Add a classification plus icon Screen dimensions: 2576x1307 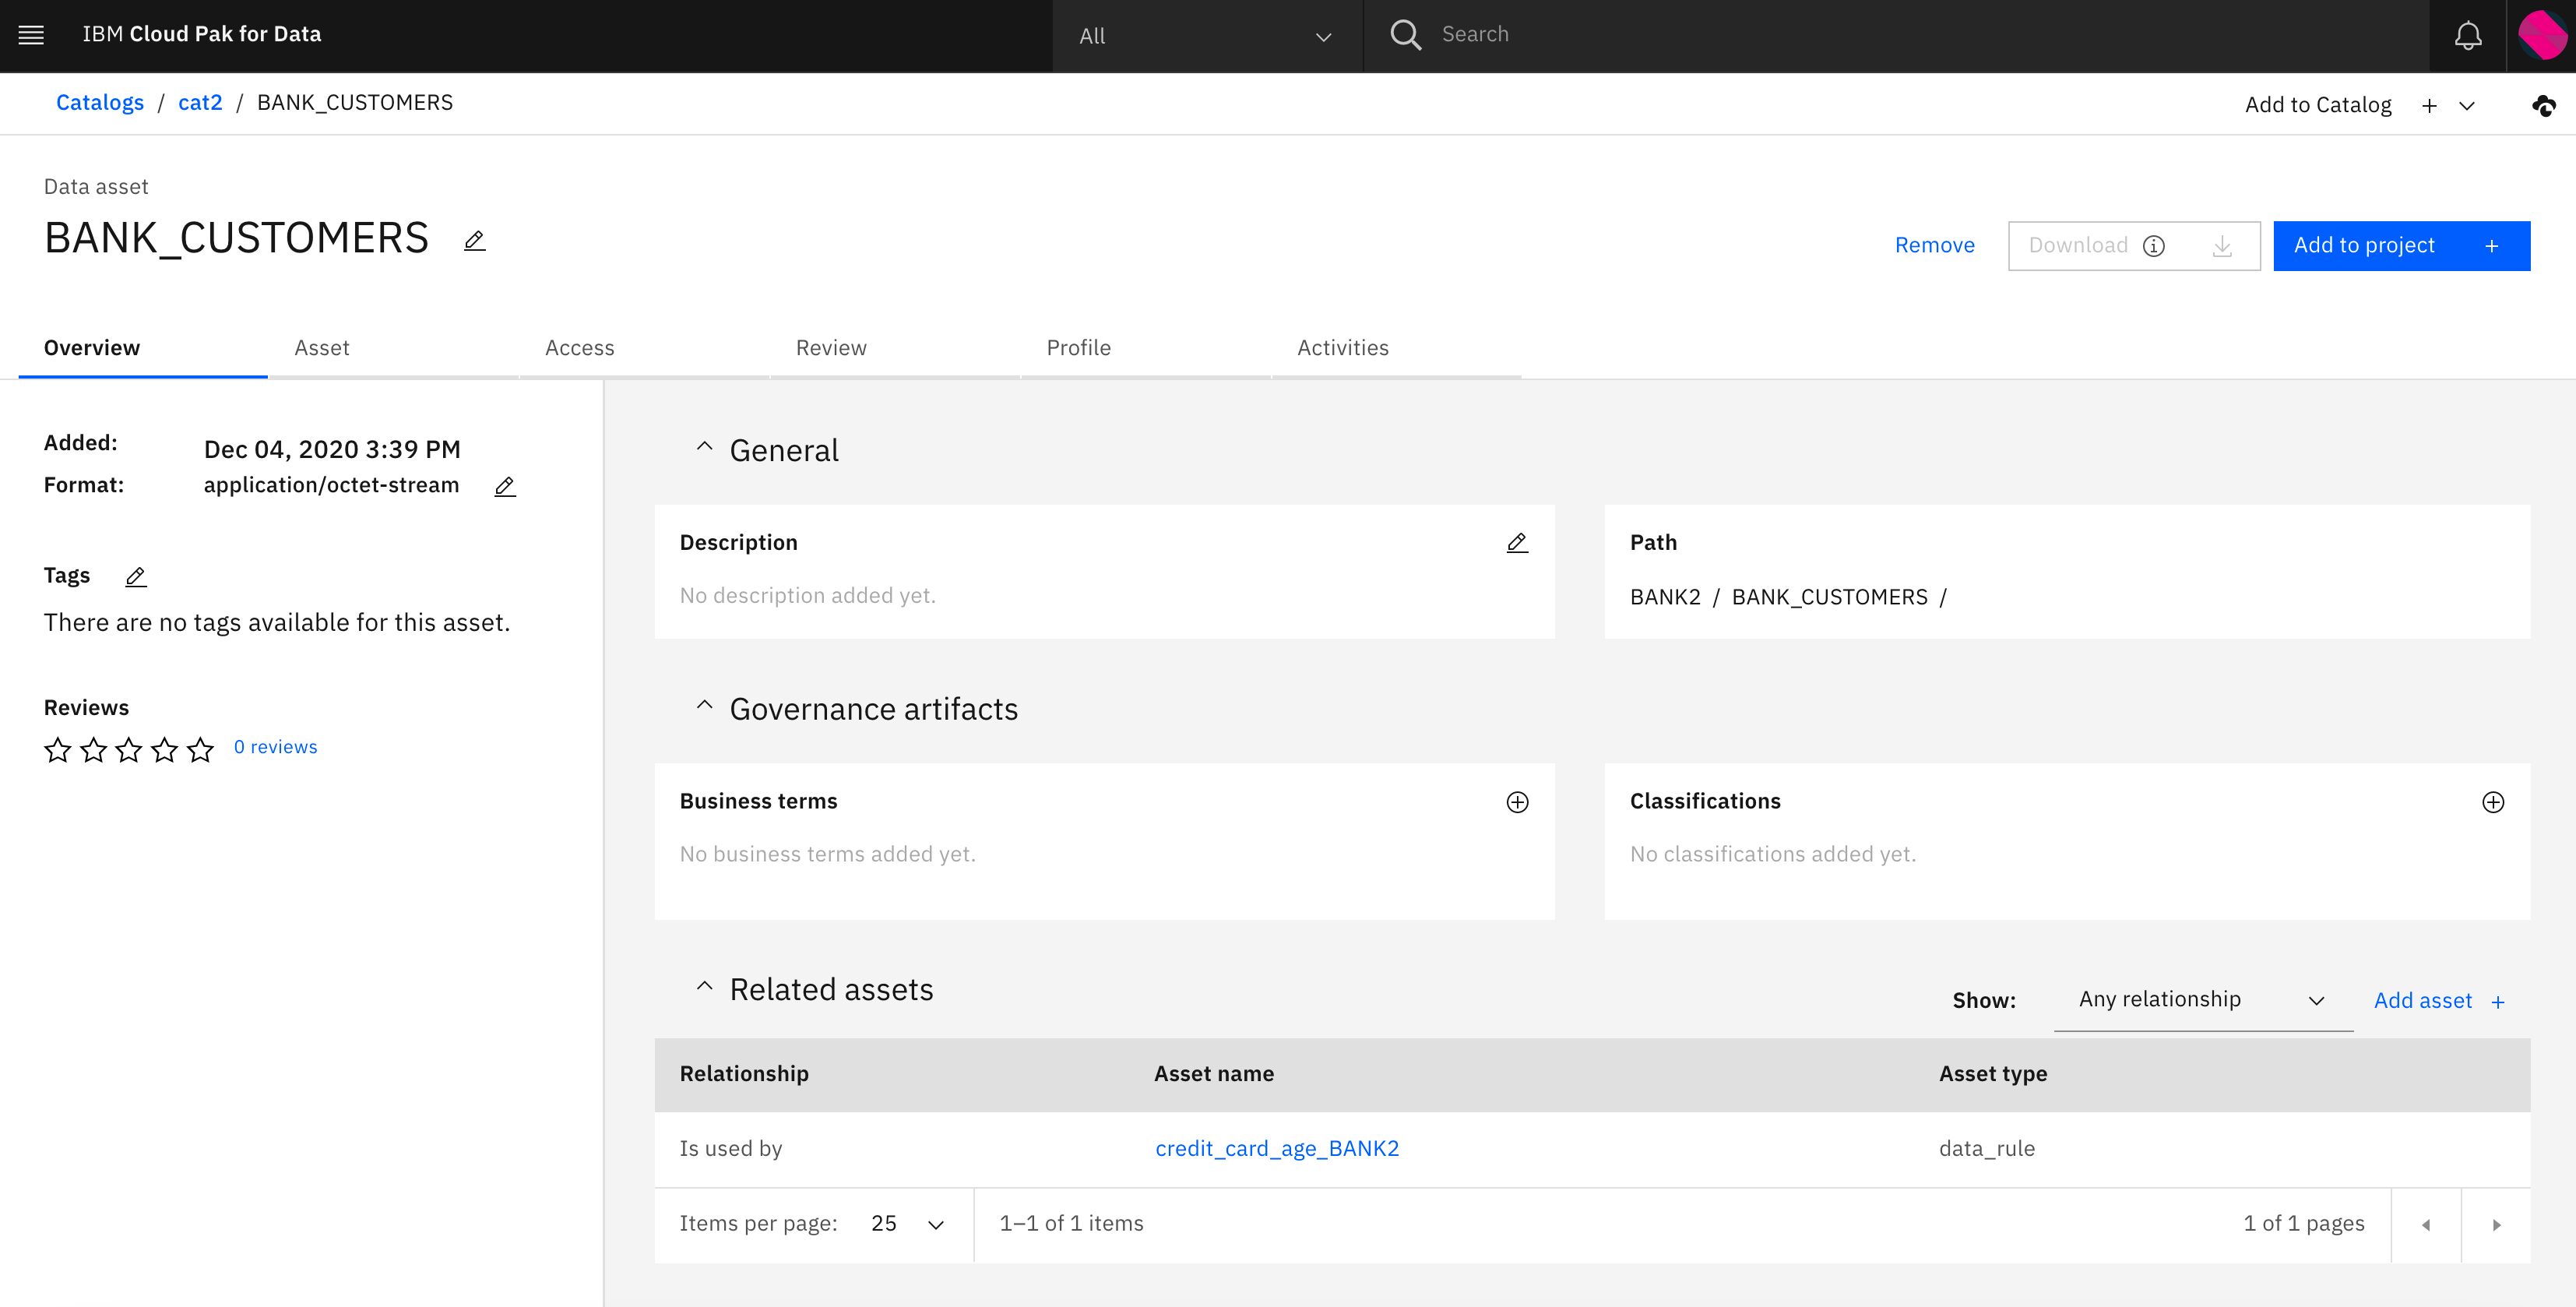2492,802
